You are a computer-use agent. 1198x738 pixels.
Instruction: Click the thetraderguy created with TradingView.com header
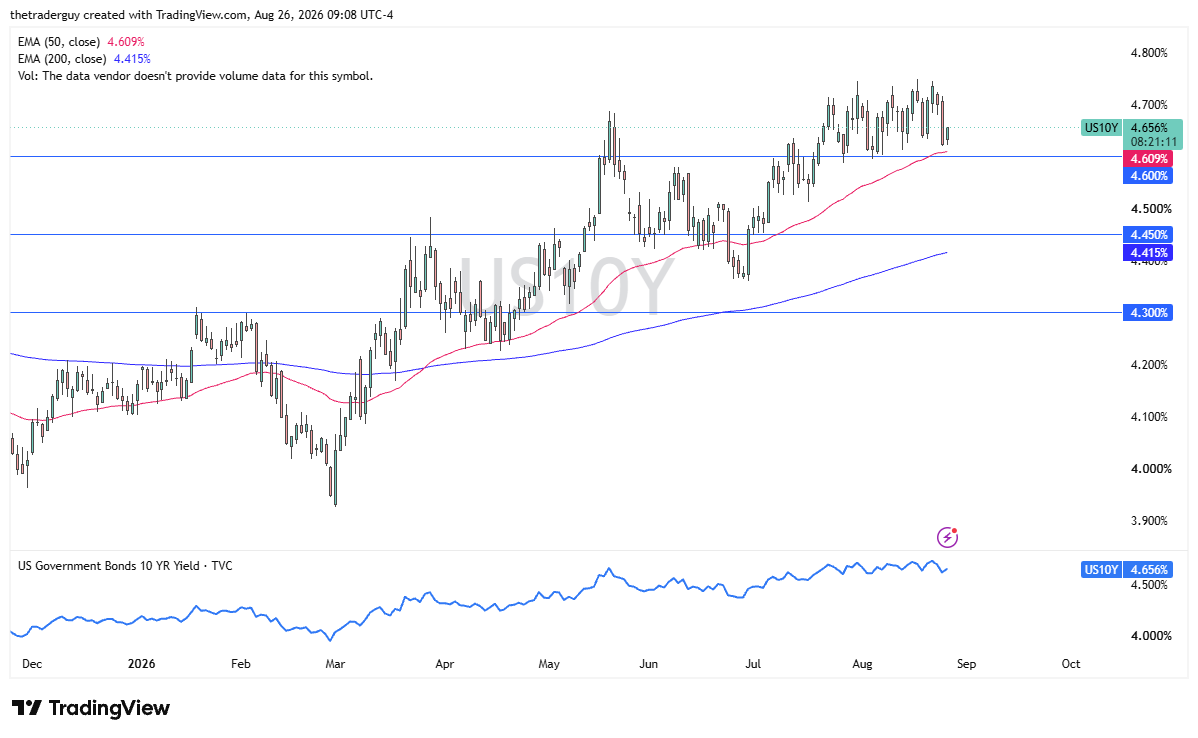coord(202,15)
